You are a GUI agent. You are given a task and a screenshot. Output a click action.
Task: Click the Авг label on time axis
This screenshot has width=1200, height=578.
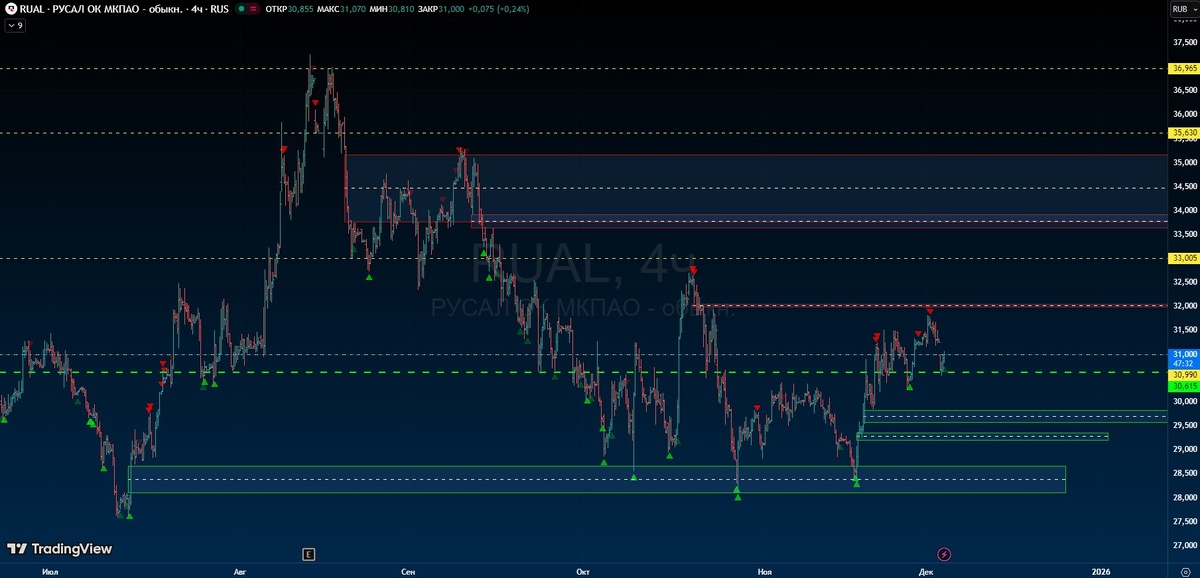click(239, 571)
